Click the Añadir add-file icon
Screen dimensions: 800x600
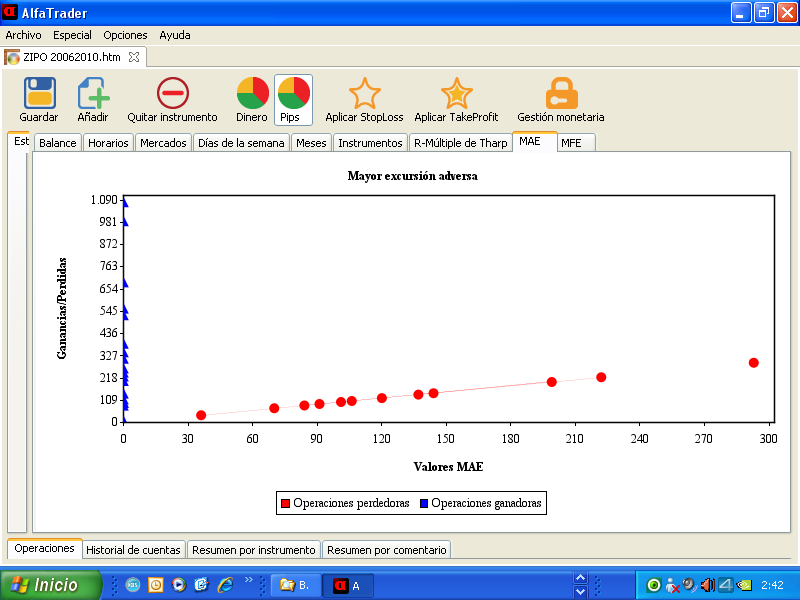[x=93, y=94]
